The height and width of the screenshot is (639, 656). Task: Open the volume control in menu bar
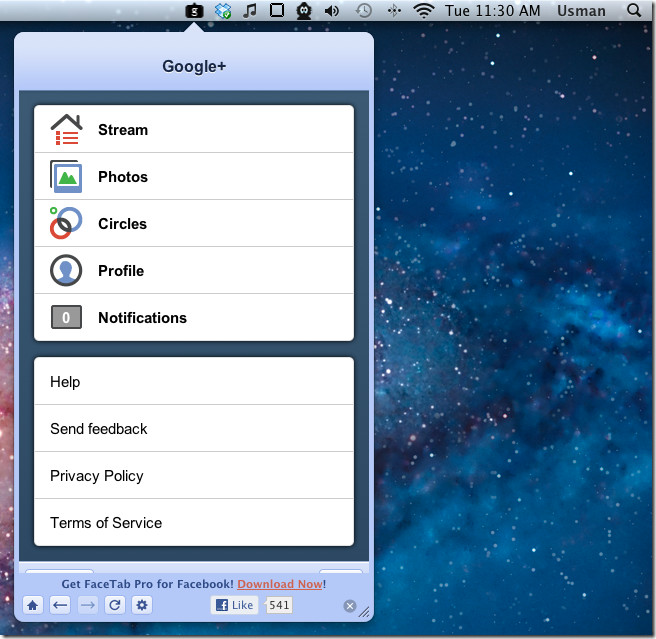pyautogui.click(x=332, y=10)
